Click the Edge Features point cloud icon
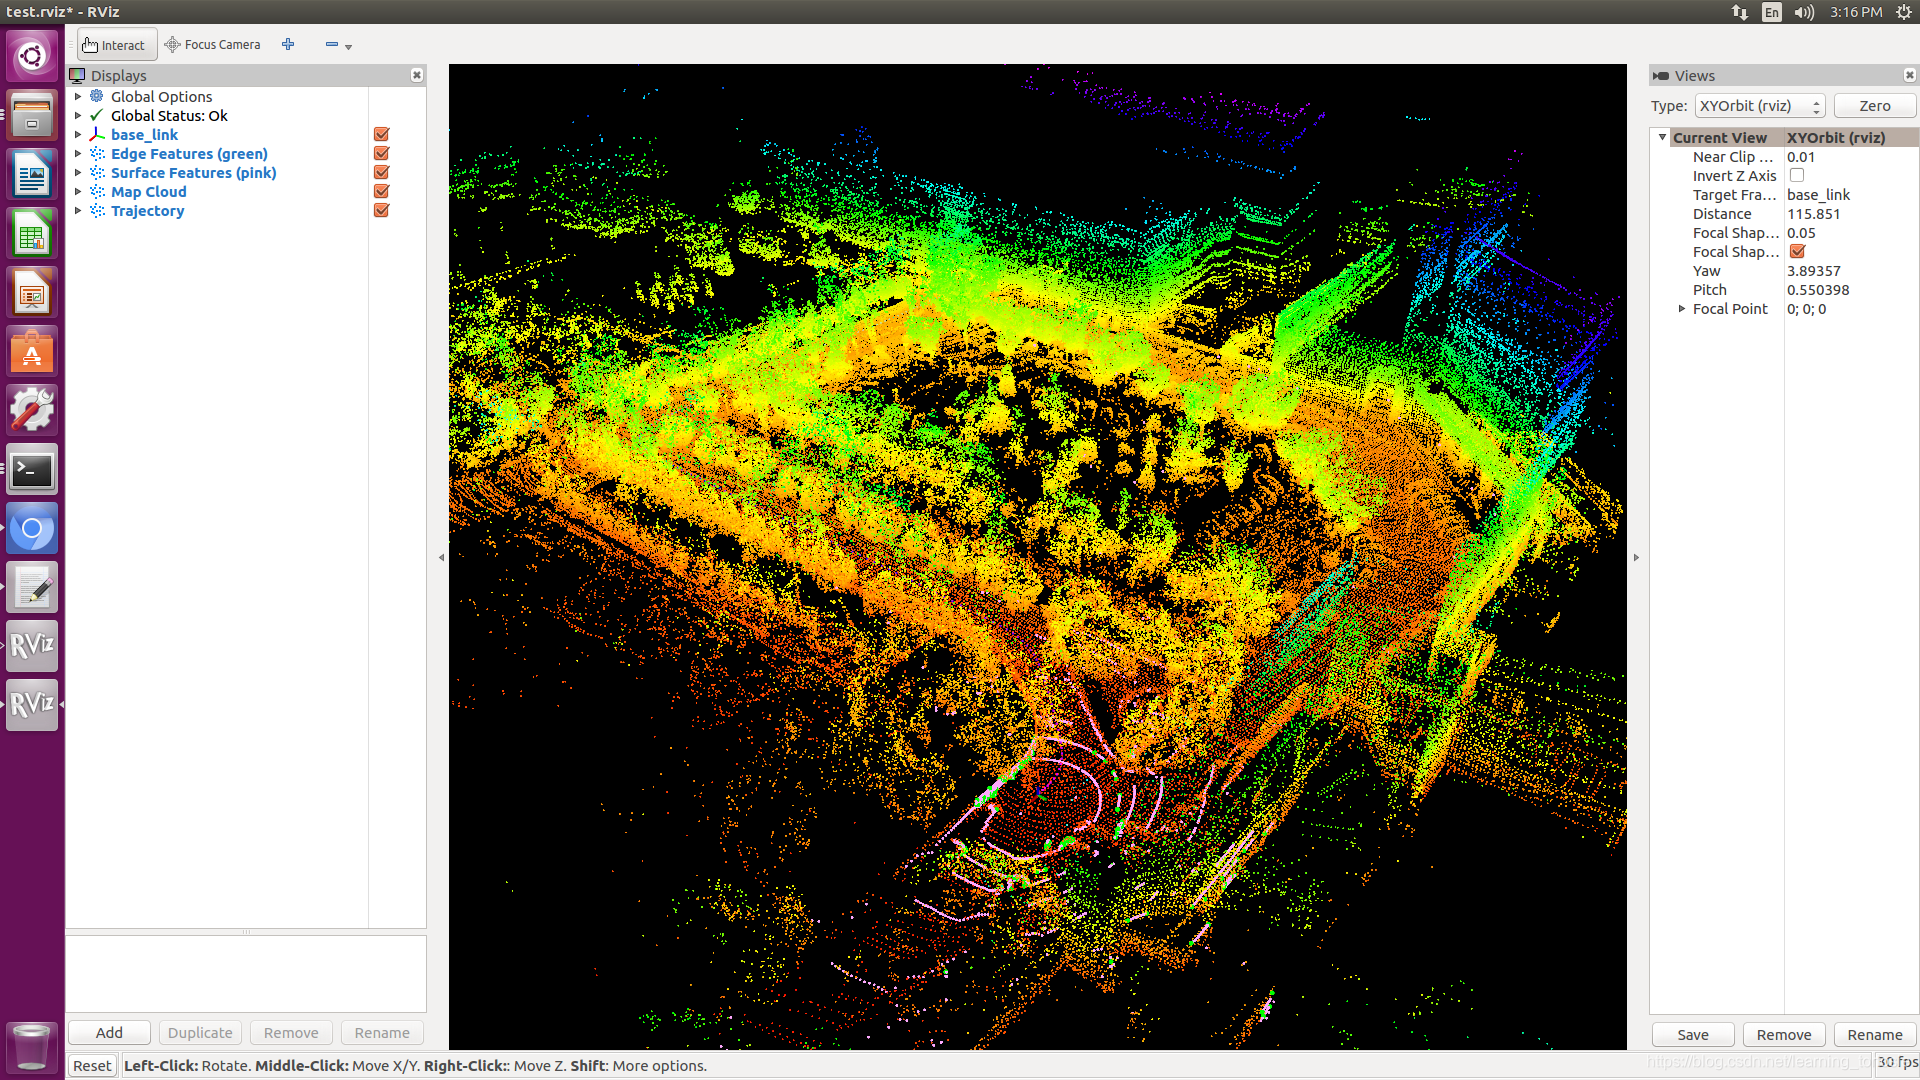Image resolution: width=1920 pixels, height=1080 pixels. click(x=97, y=154)
